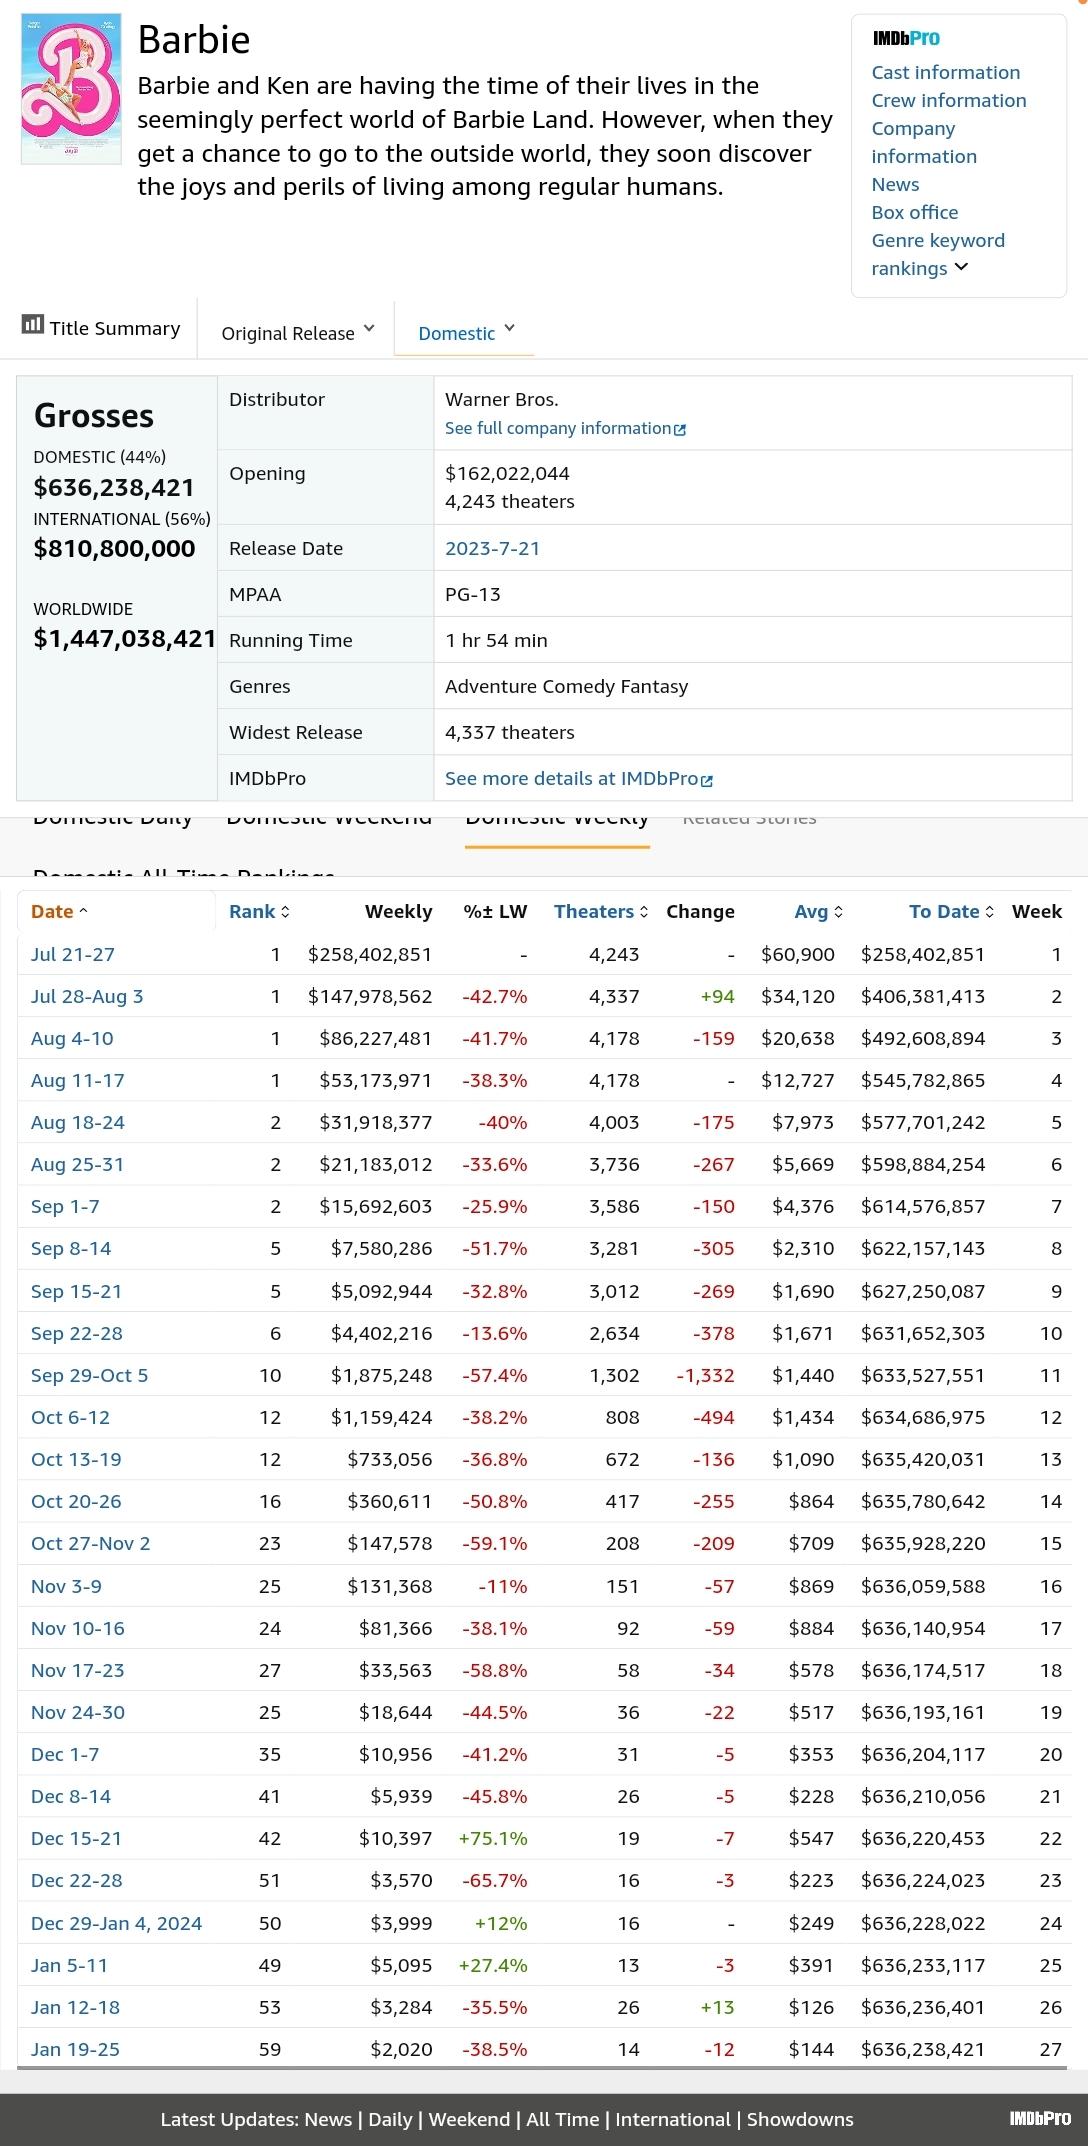Viewport: 1088px width, 2146px height.
Task: Click the +75.1% change cell
Action: click(493, 1838)
